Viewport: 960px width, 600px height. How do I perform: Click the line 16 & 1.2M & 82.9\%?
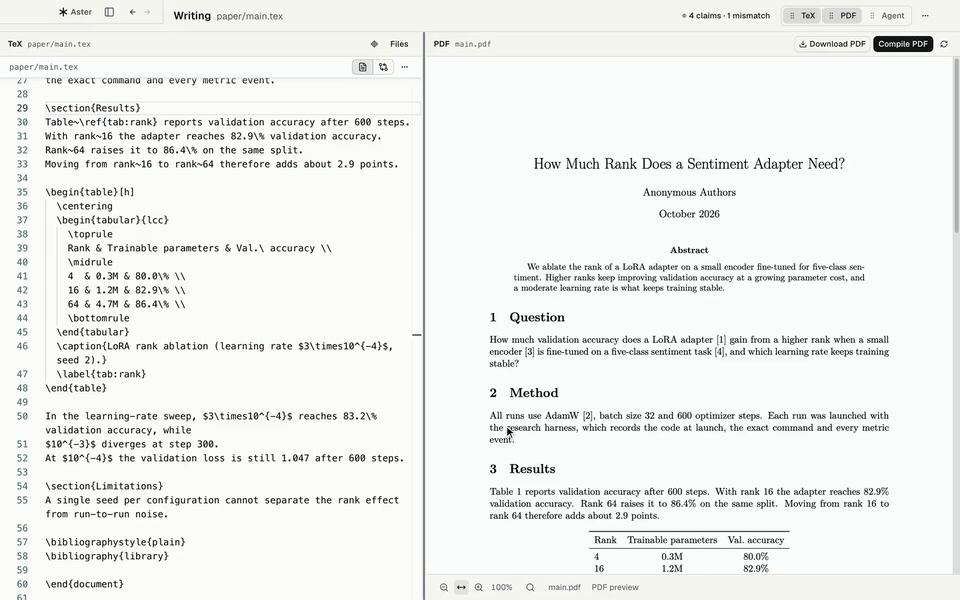click(x=126, y=290)
